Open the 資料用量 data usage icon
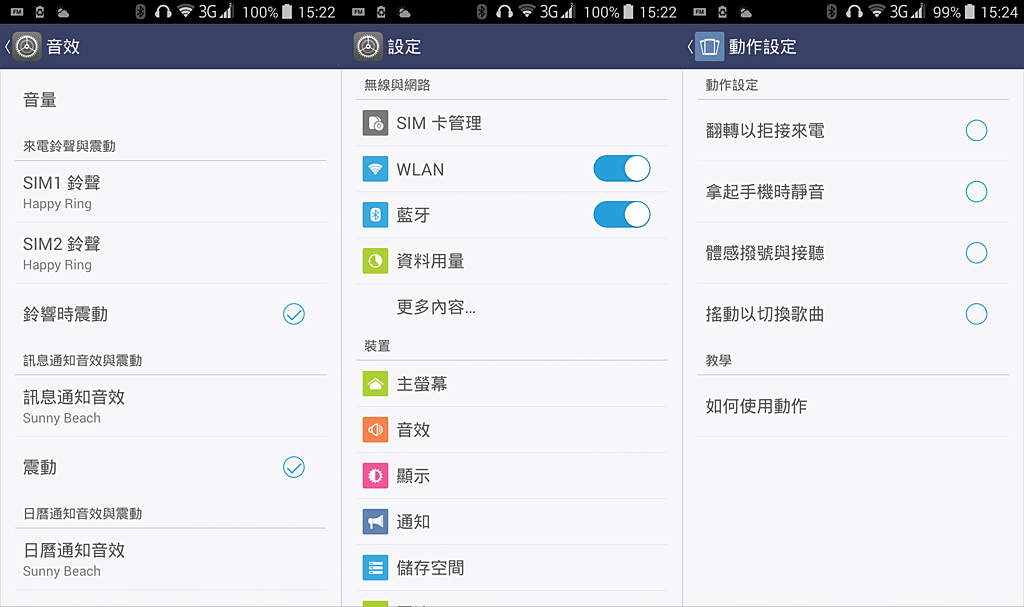Image resolution: width=1024 pixels, height=607 pixels. (375, 261)
